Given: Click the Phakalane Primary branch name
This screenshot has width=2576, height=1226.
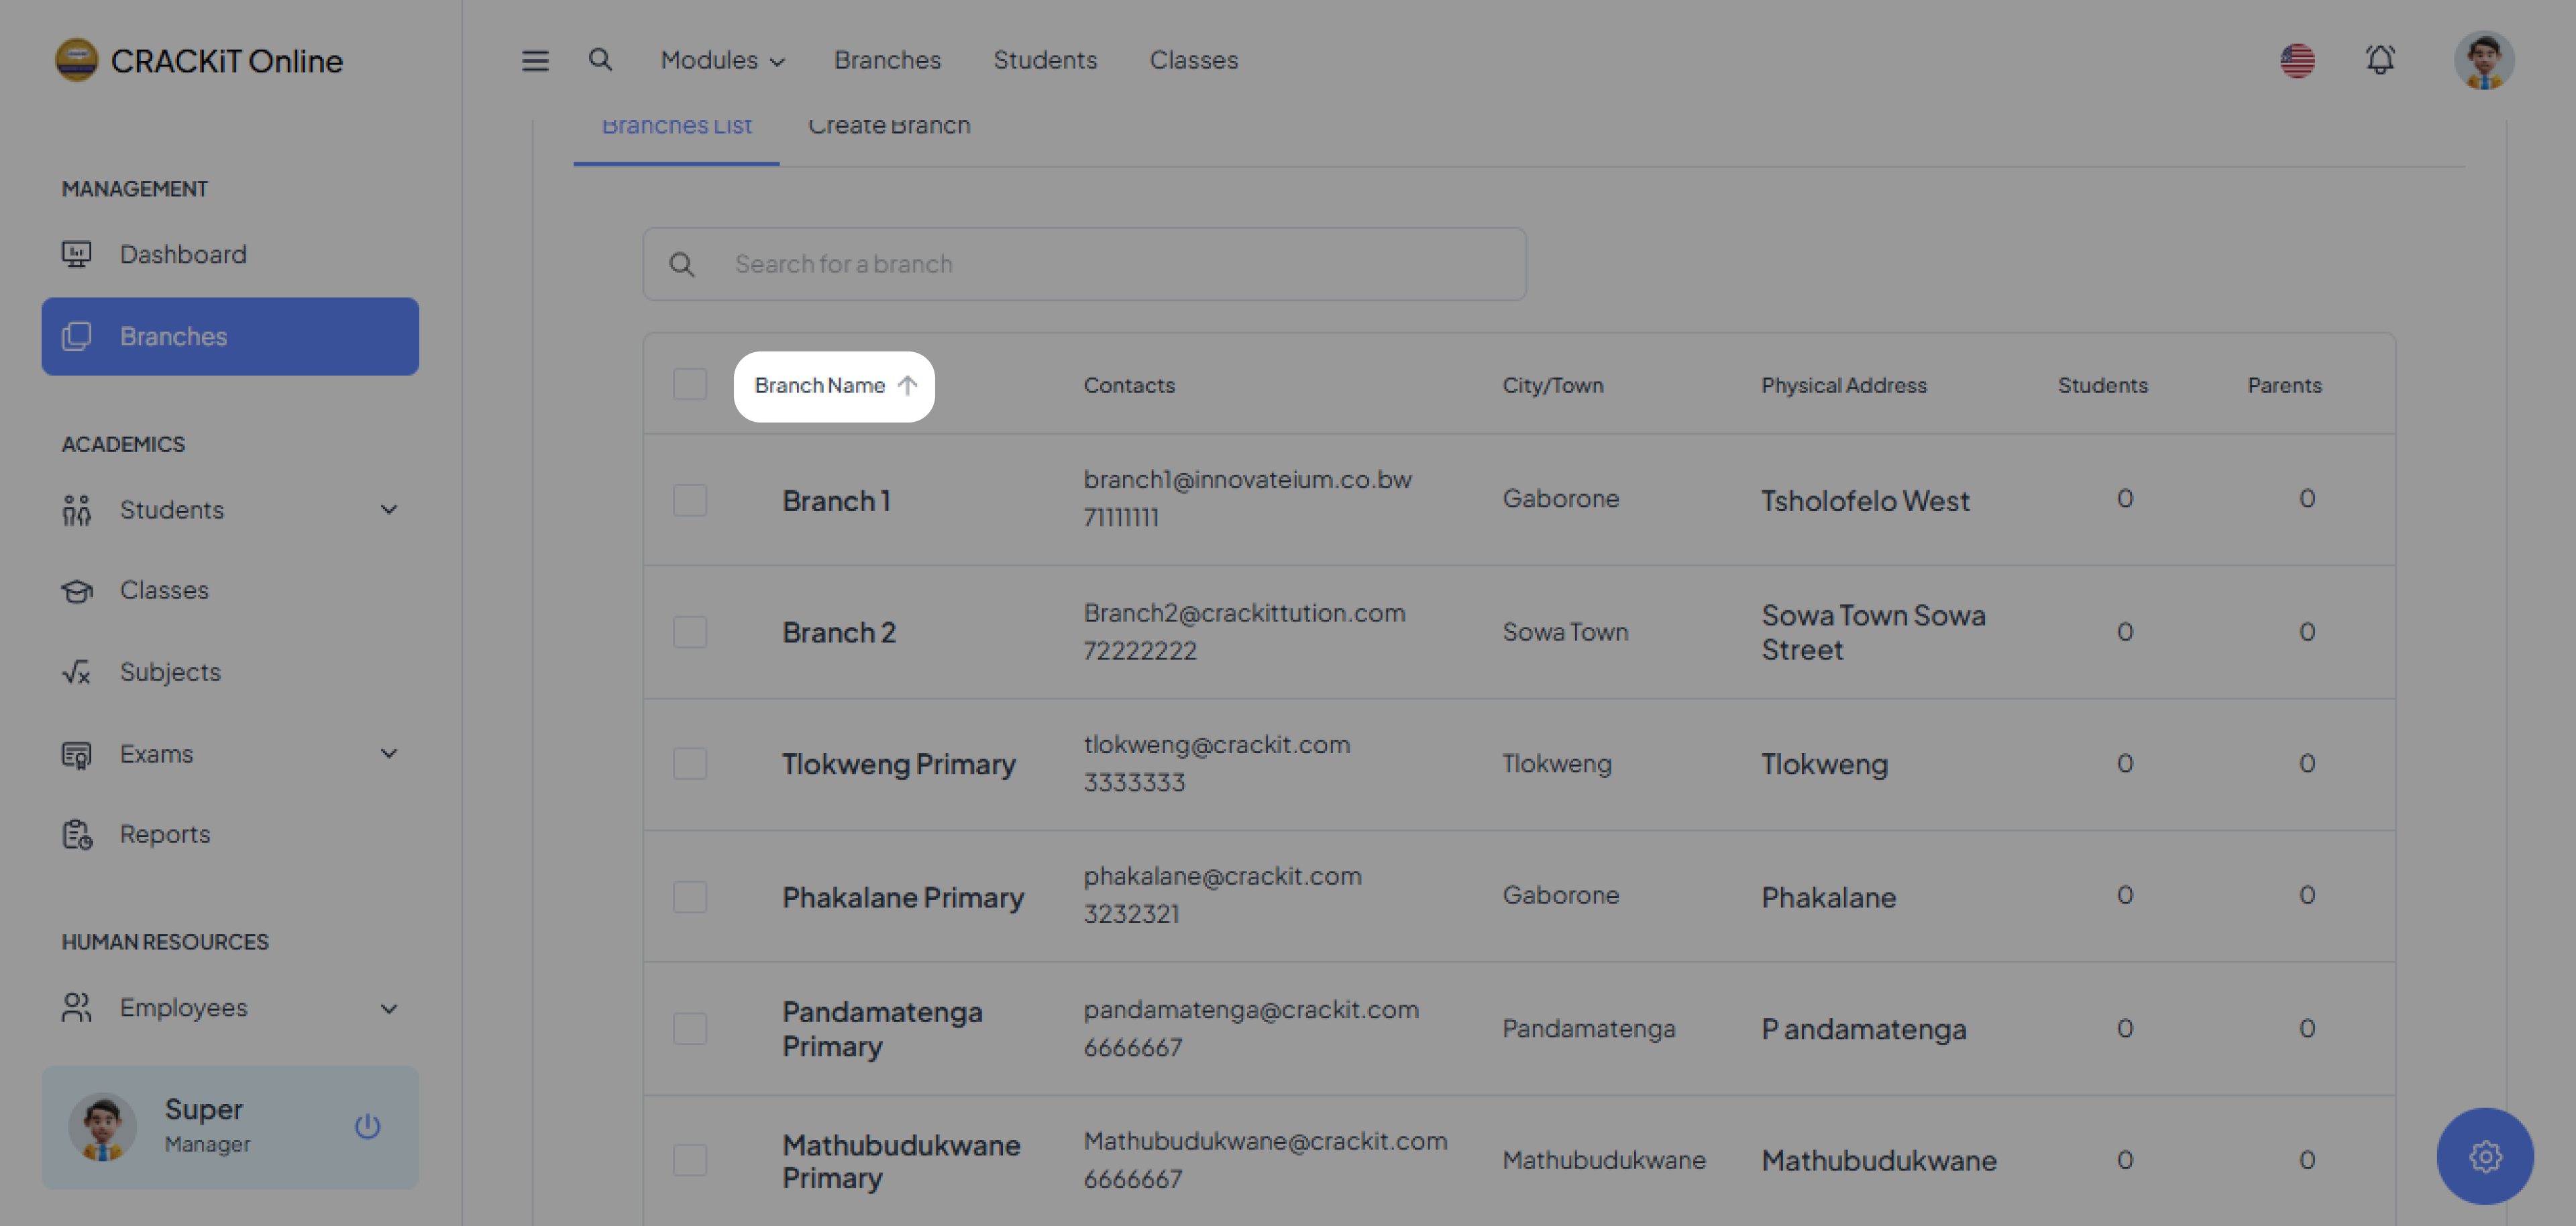Looking at the screenshot, I should 902,897.
